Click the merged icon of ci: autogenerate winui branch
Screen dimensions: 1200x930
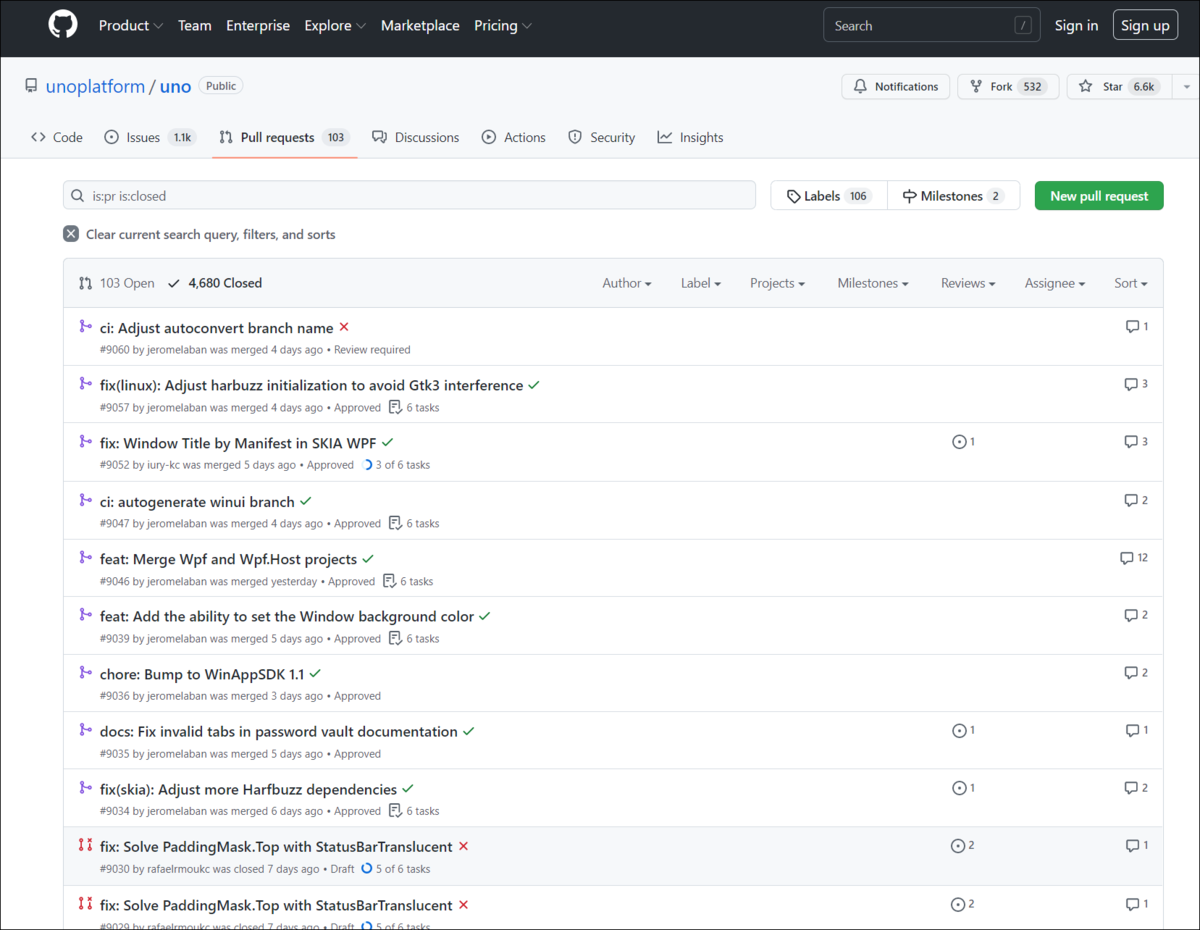tap(86, 500)
